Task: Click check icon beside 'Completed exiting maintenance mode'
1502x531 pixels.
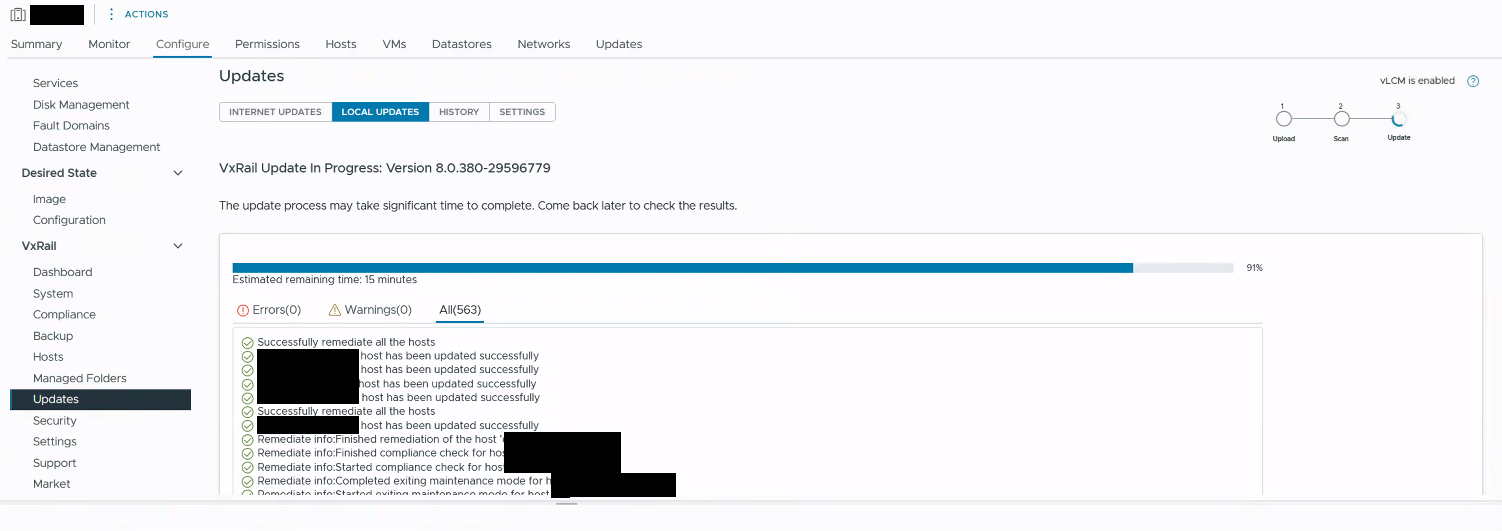Action: [248, 482]
